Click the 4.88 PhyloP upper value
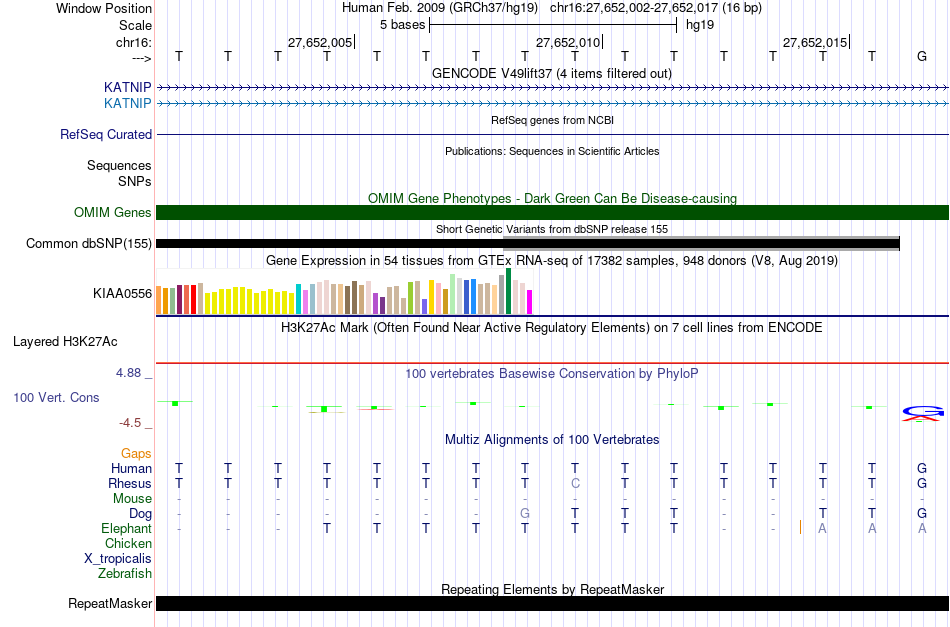 (x=129, y=373)
